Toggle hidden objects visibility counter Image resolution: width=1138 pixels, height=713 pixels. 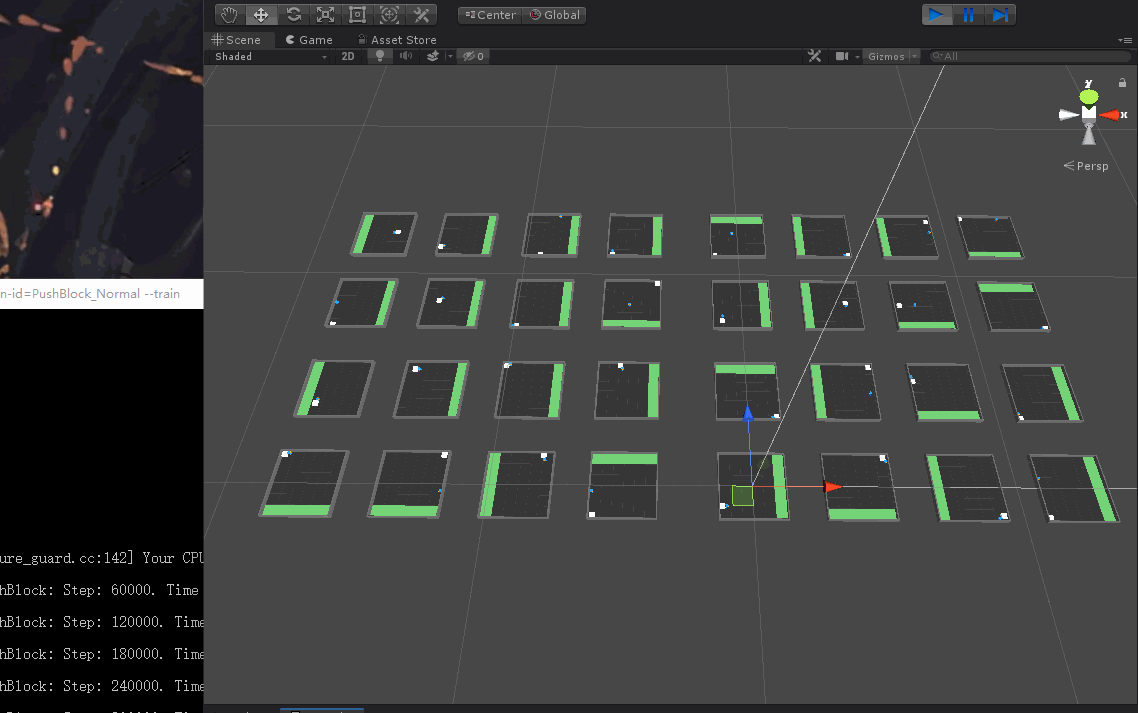[473, 57]
